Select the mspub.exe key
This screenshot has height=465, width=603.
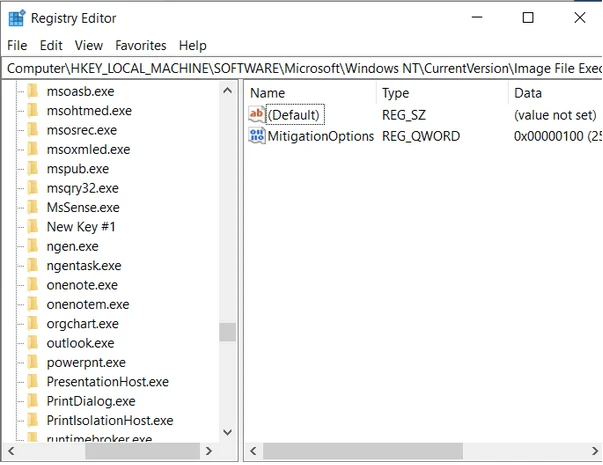(78, 169)
